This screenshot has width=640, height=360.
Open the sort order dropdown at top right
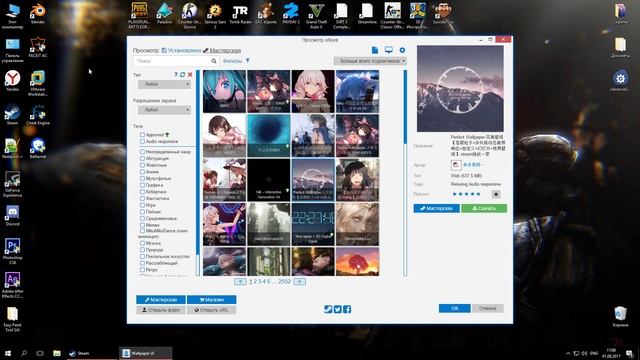370,61
